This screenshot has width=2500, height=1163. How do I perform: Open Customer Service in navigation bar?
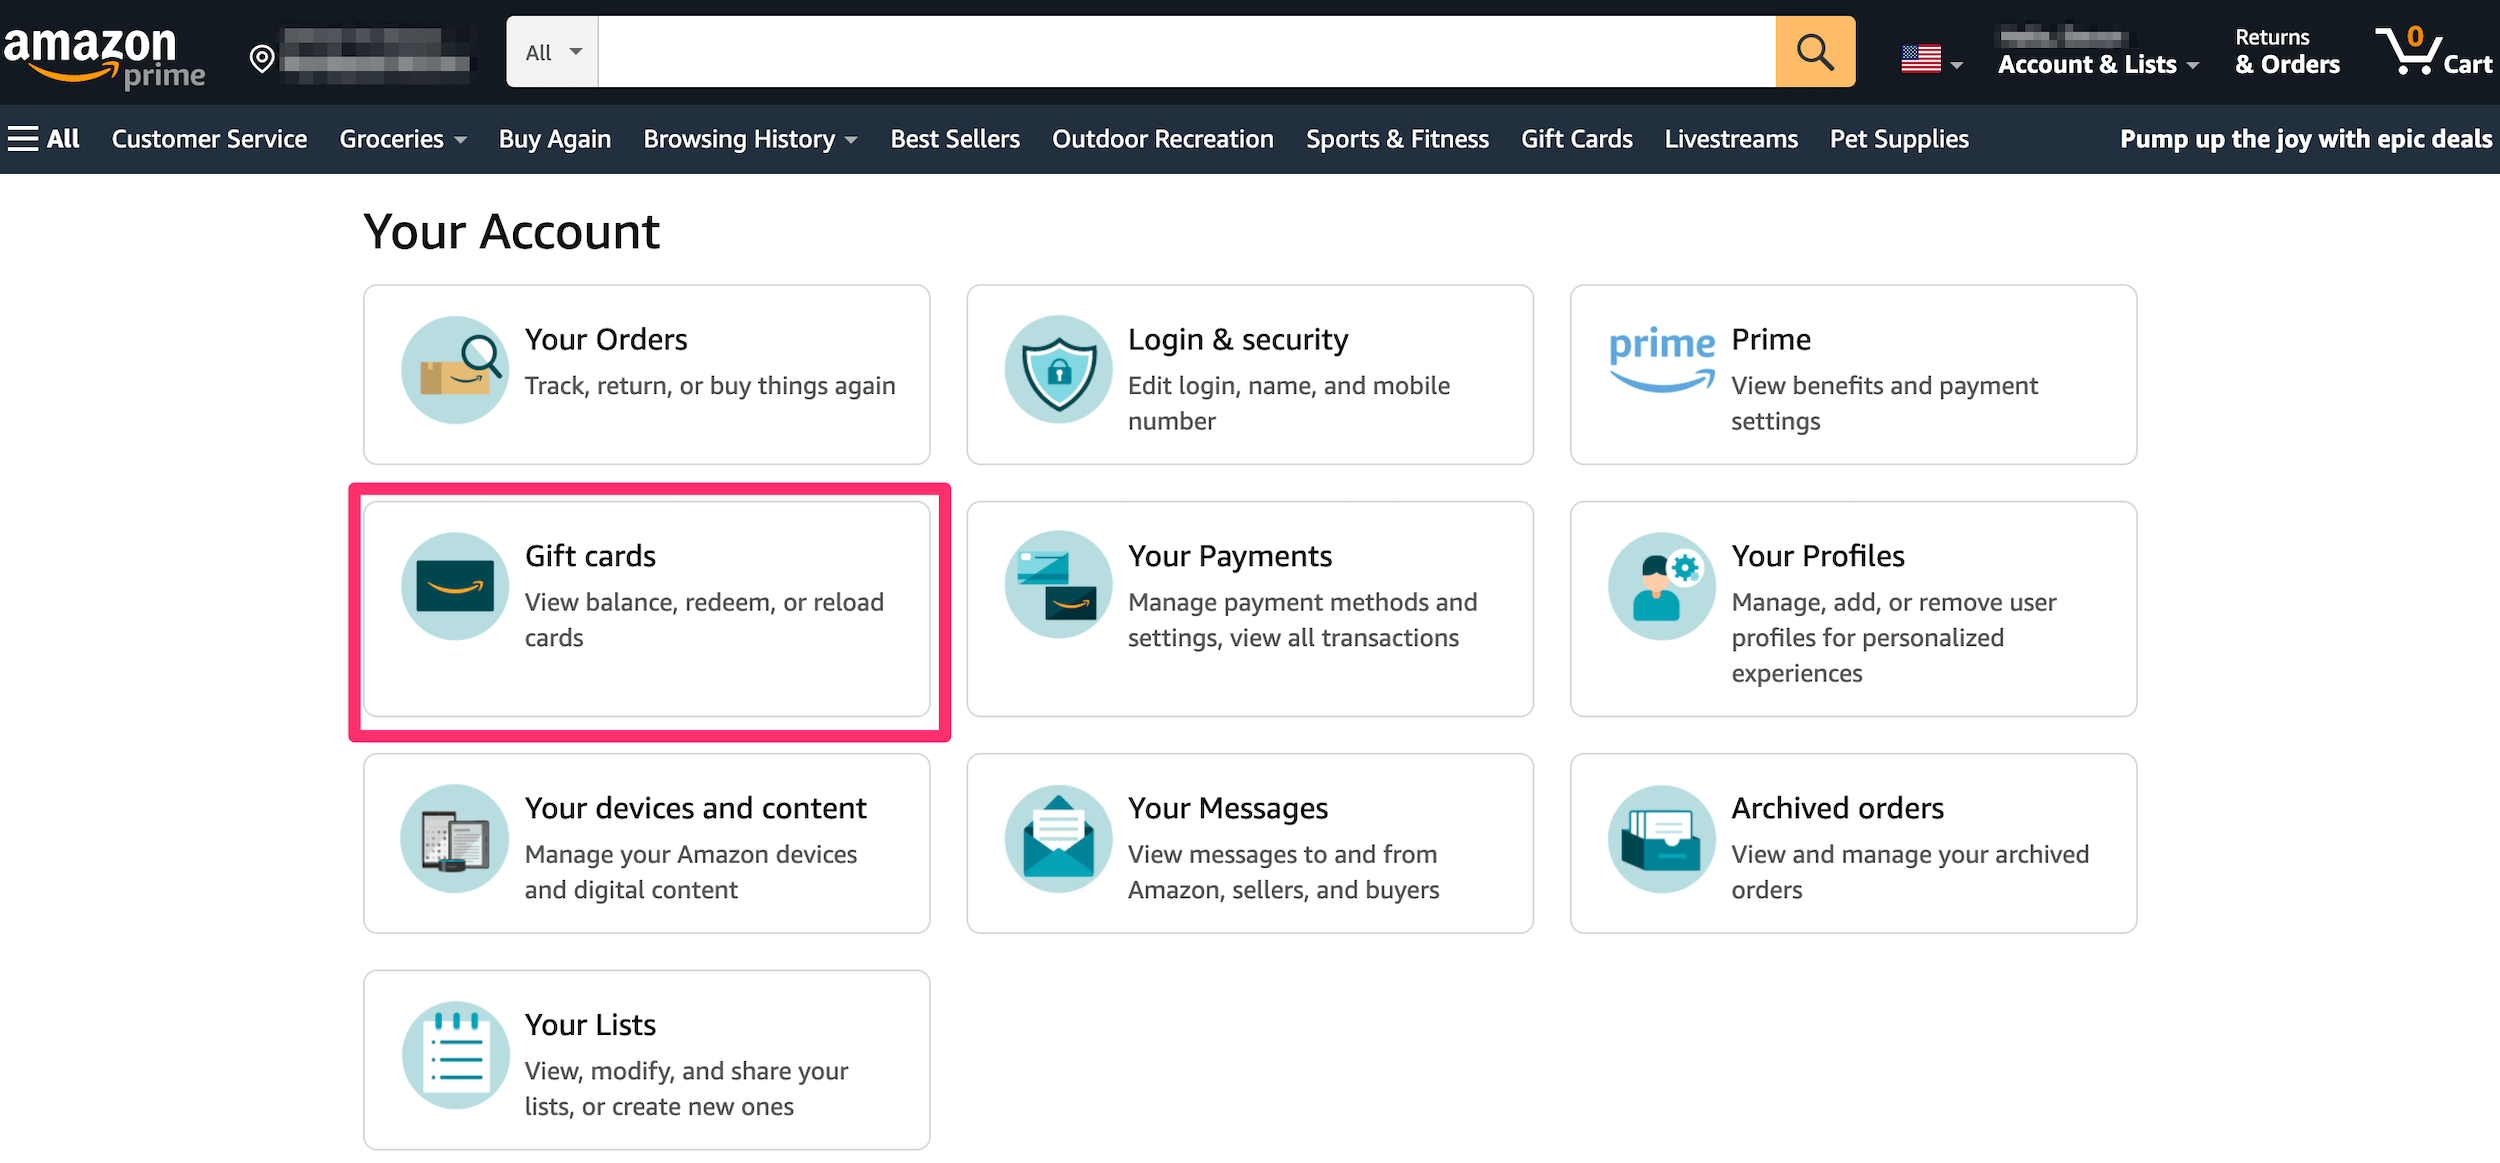point(209,139)
